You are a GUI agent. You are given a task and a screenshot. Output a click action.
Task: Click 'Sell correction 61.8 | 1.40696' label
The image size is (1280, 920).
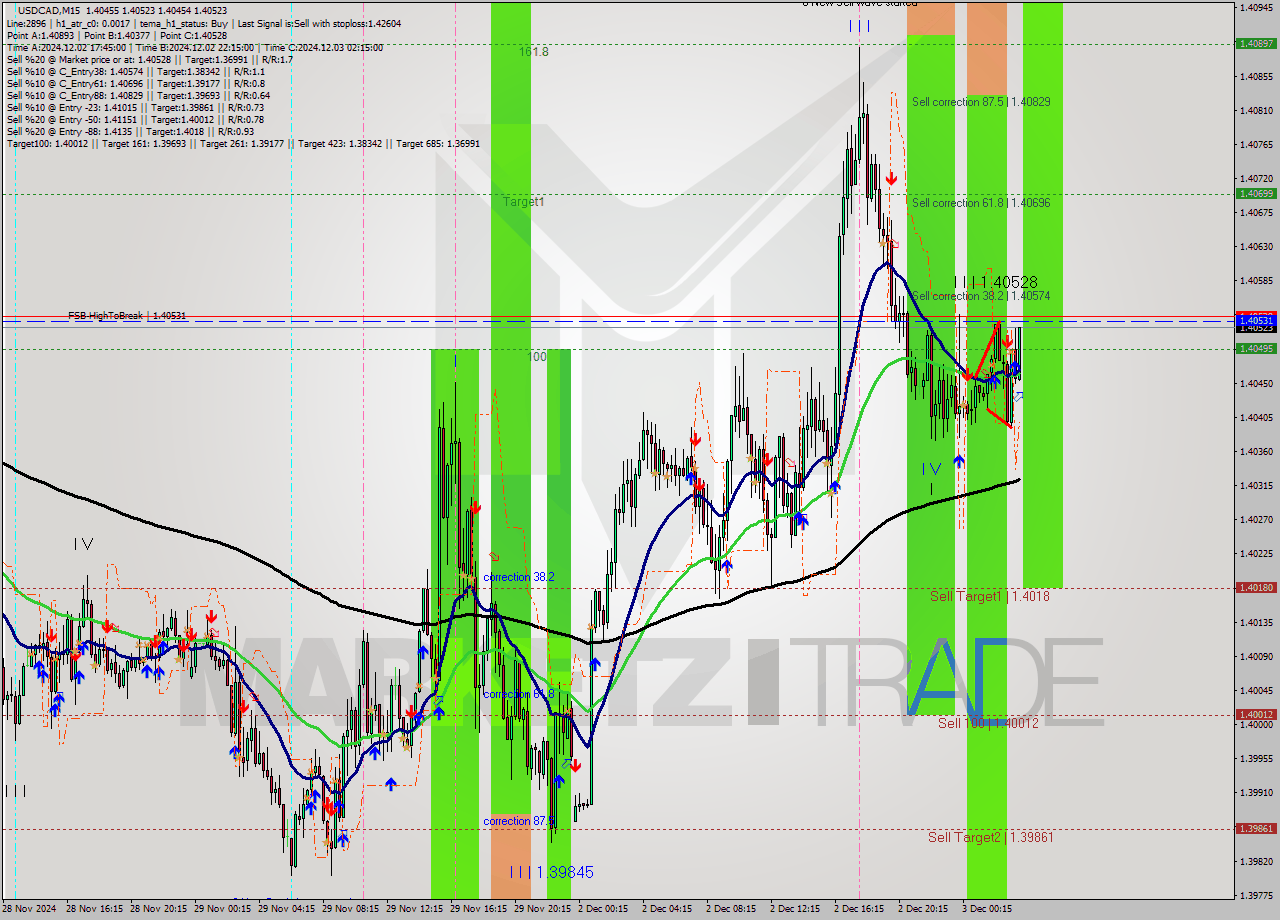pos(981,202)
